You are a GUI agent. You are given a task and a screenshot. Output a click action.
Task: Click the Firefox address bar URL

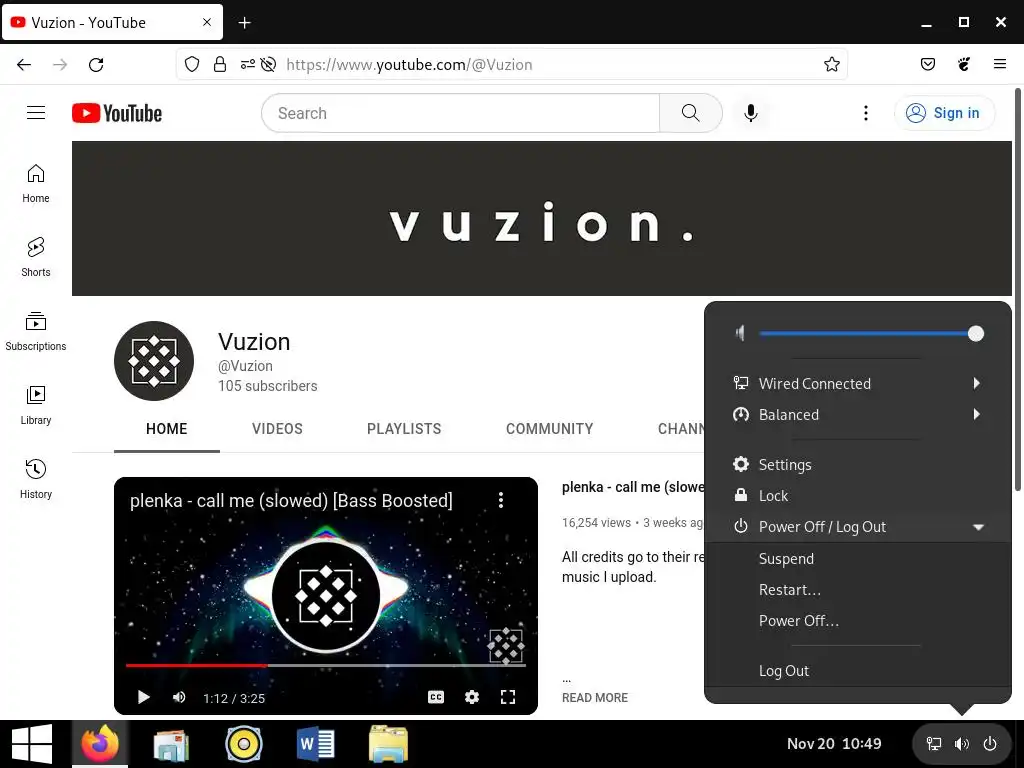409,64
